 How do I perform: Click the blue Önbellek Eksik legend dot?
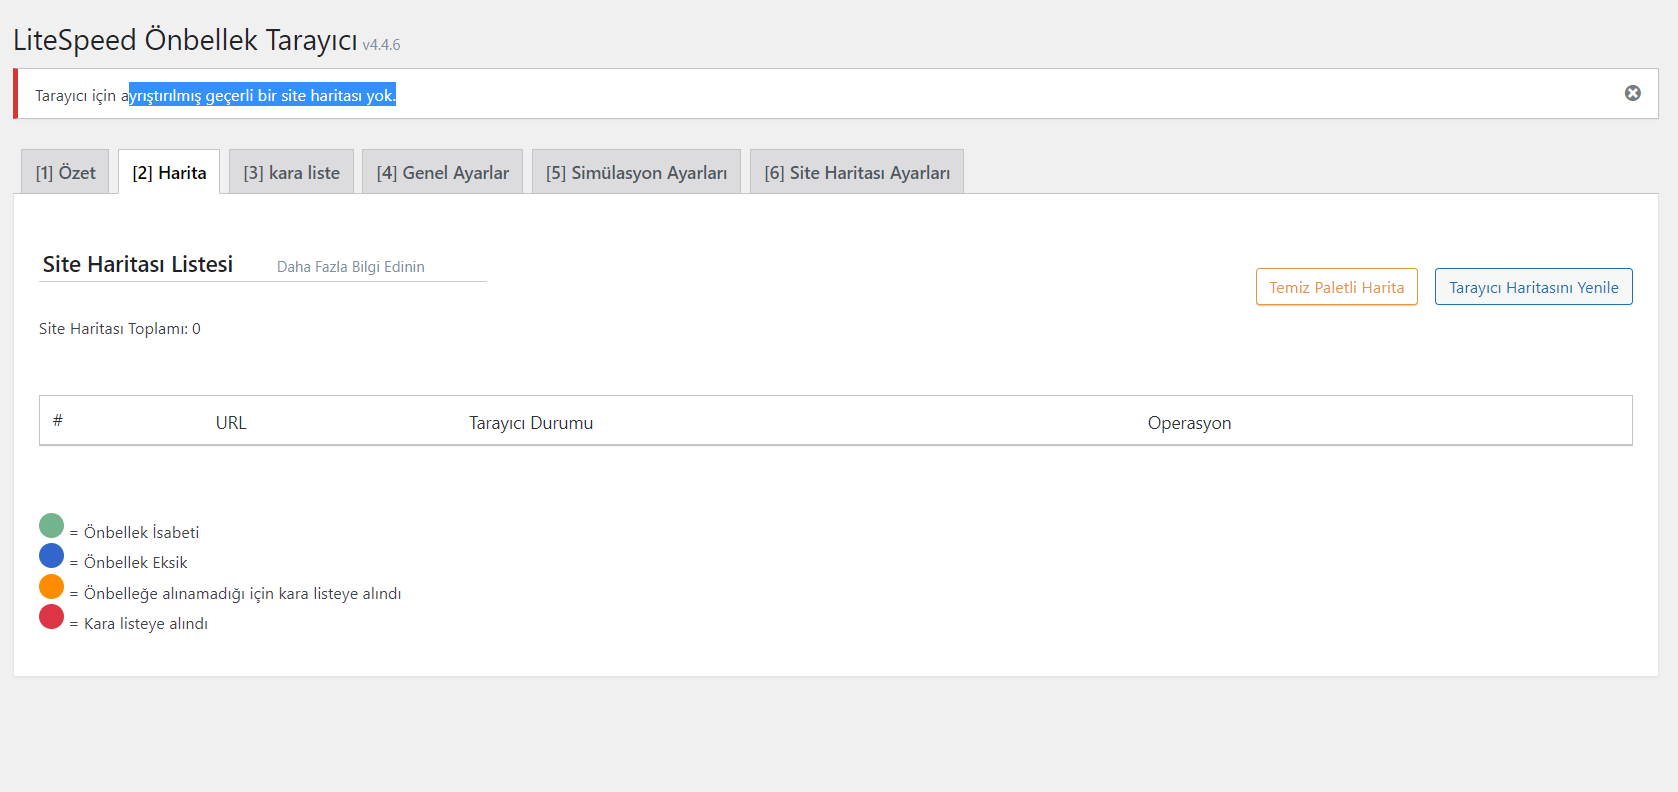click(51, 556)
